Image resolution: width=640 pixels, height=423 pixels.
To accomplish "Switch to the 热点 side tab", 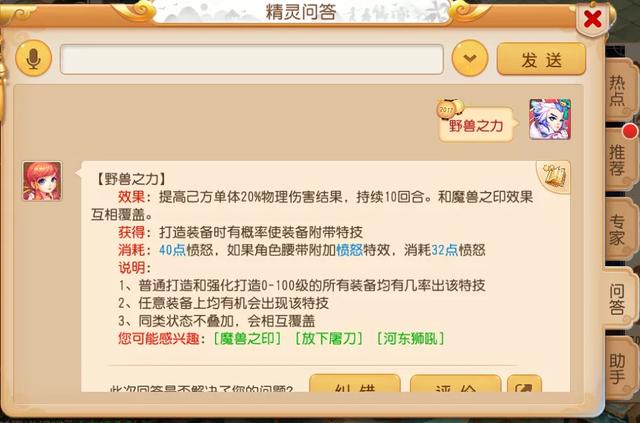I will tap(618, 91).
